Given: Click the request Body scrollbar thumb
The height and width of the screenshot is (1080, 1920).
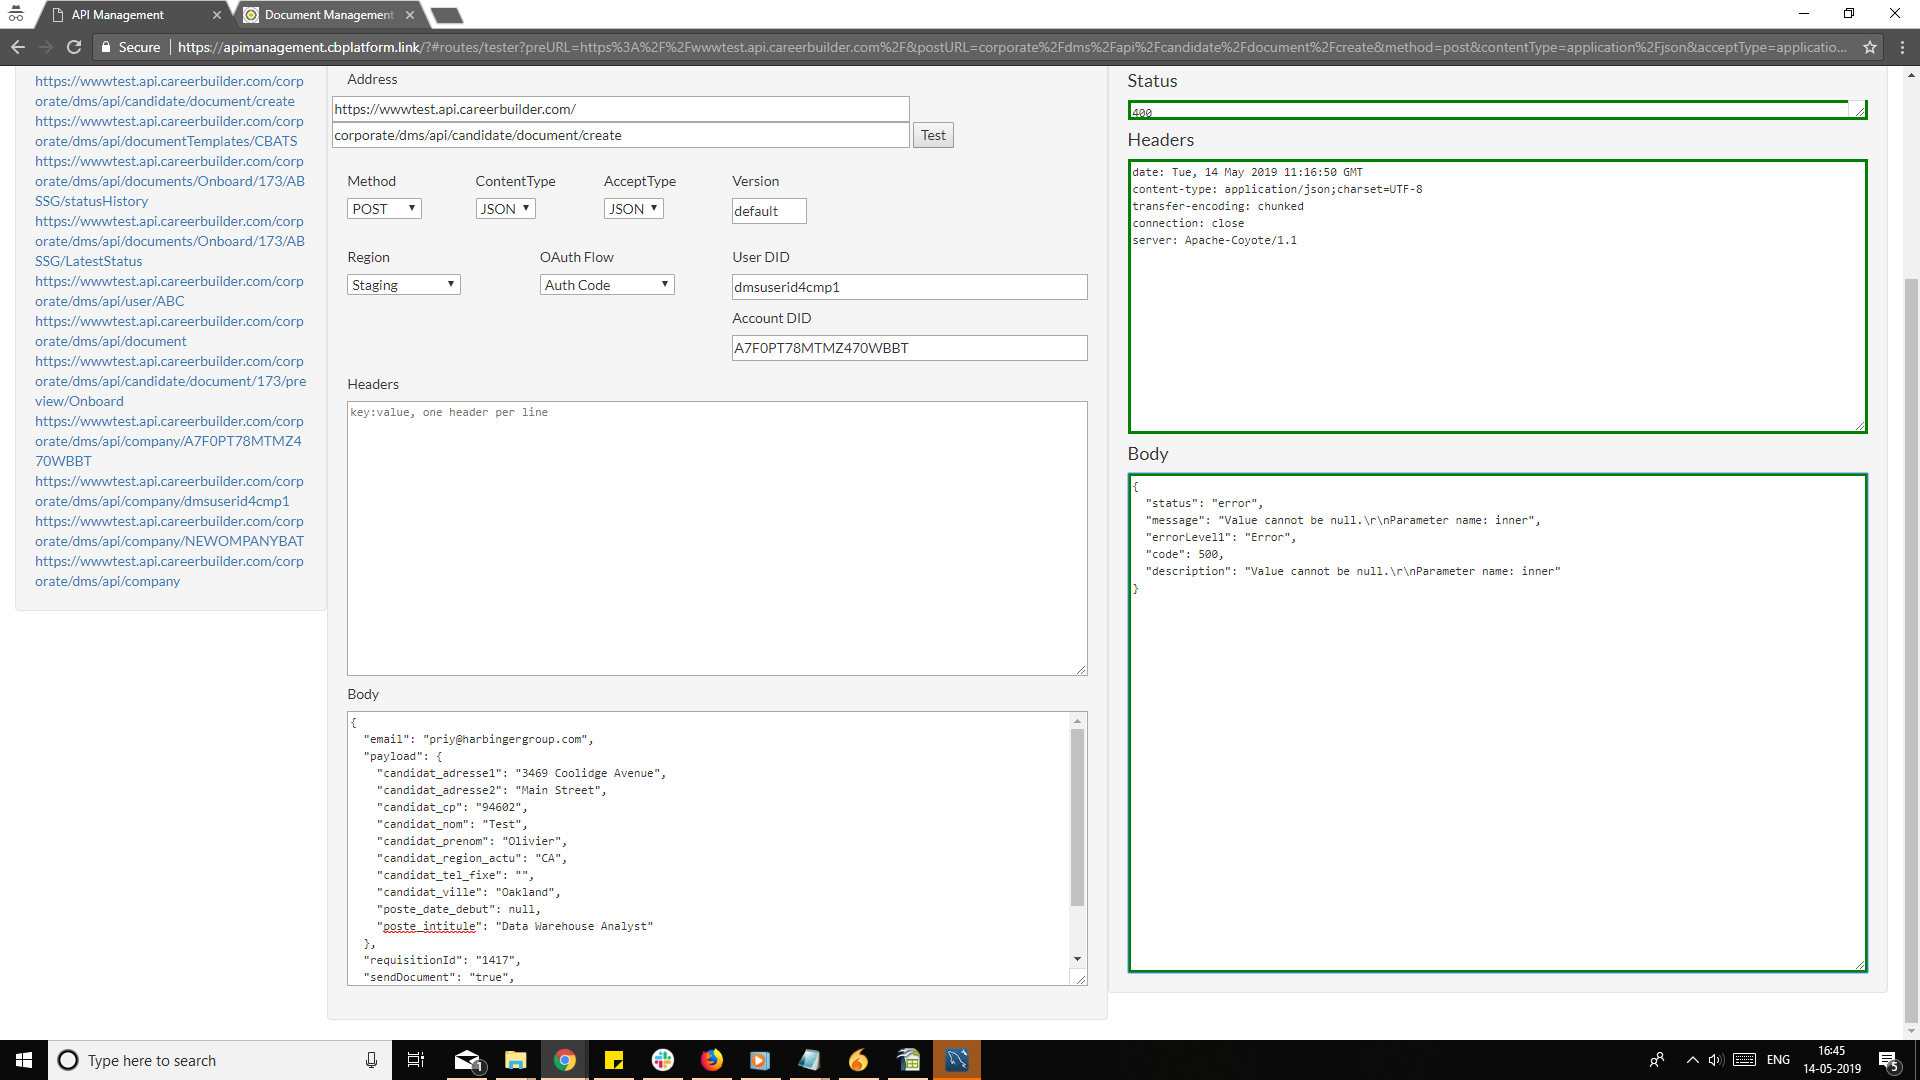Looking at the screenshot, I should coord(1077,817).
